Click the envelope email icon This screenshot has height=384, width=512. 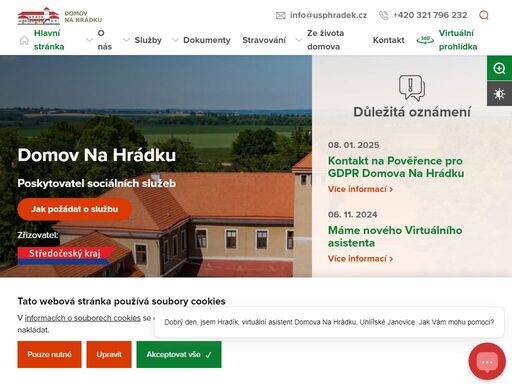point(281,15)
